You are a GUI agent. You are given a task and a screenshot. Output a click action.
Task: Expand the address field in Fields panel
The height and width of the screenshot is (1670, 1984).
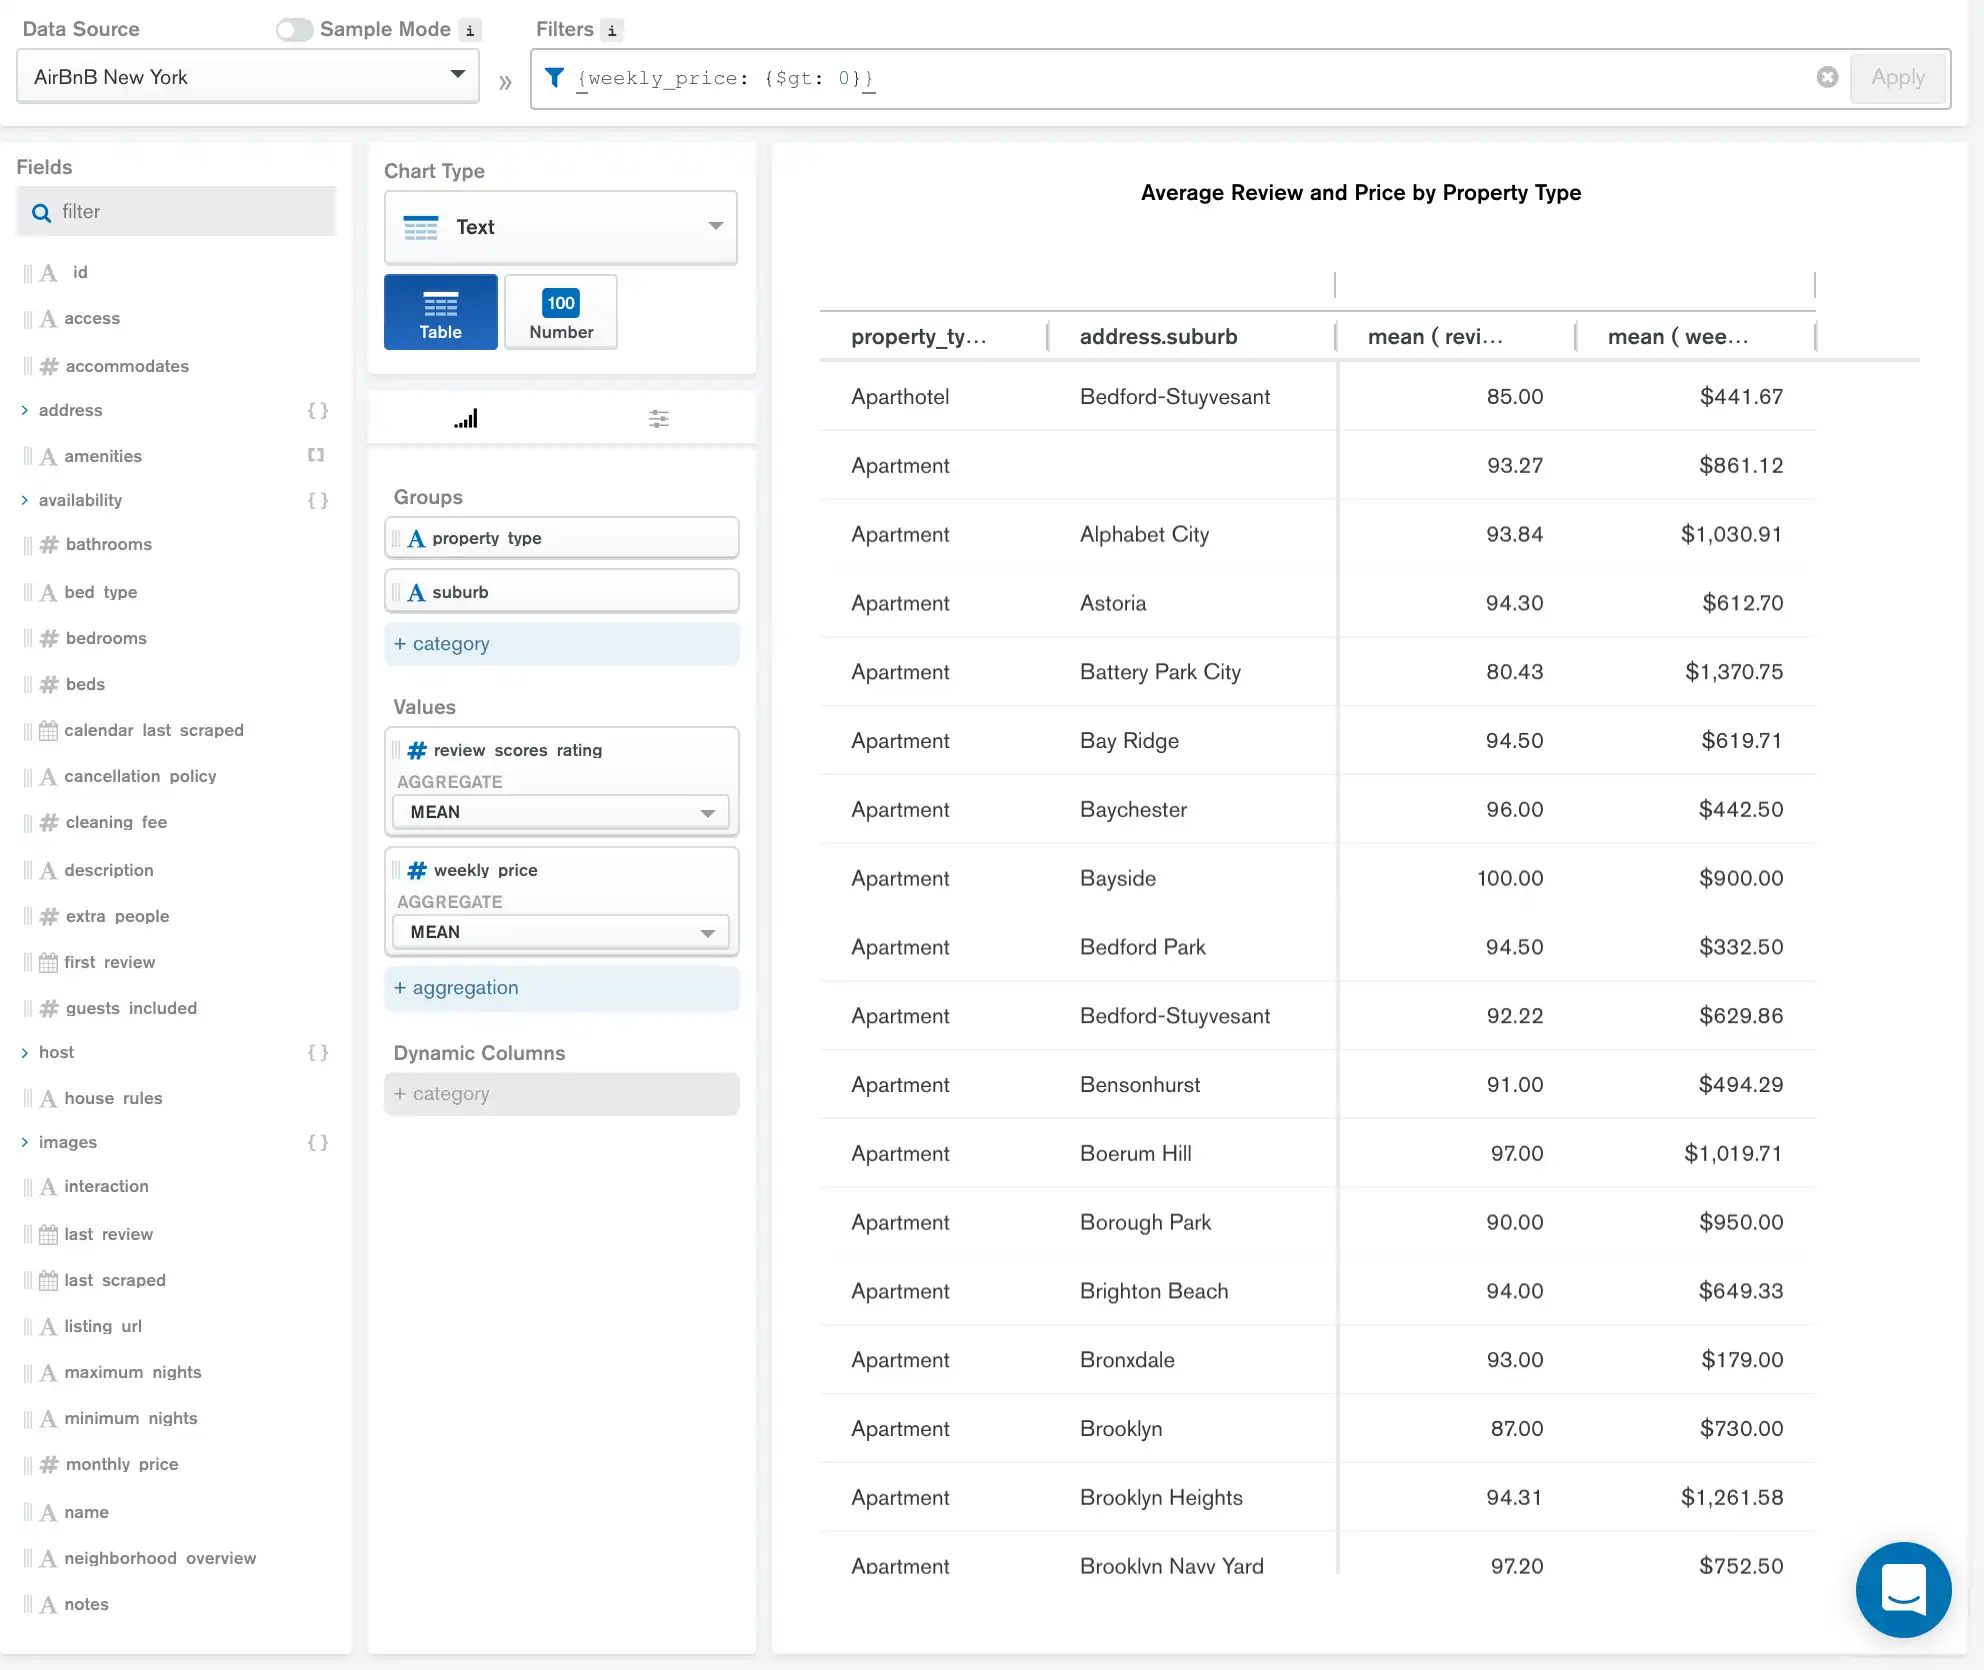(x=23, y=409)
